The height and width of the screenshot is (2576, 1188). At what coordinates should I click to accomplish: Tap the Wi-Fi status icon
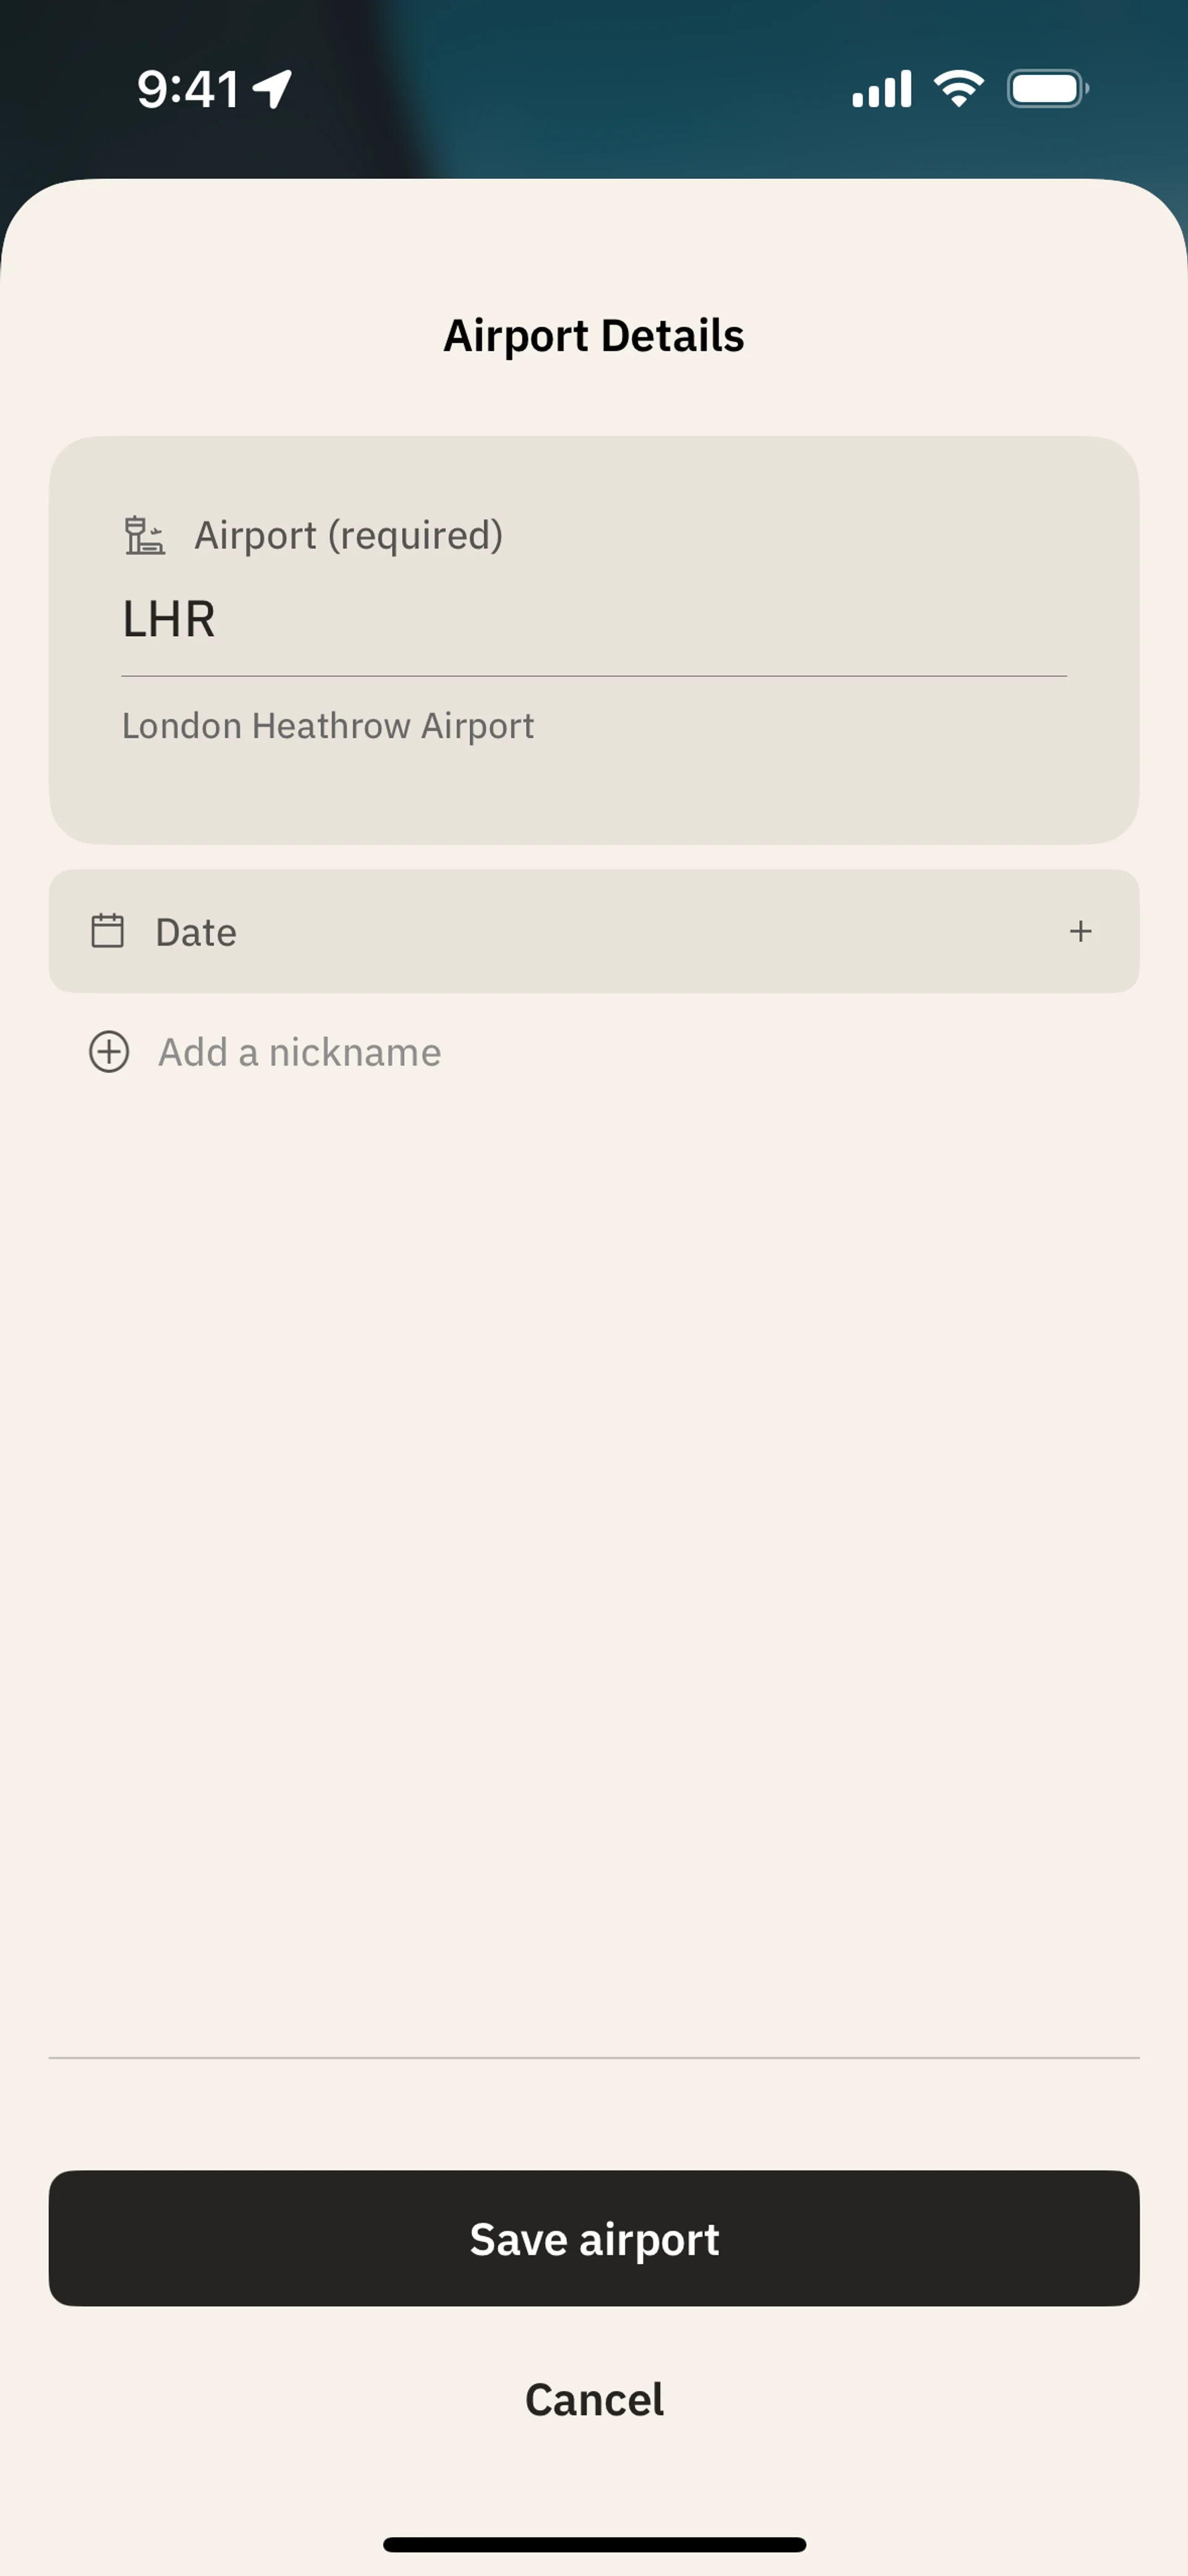[x=958, y=89]
